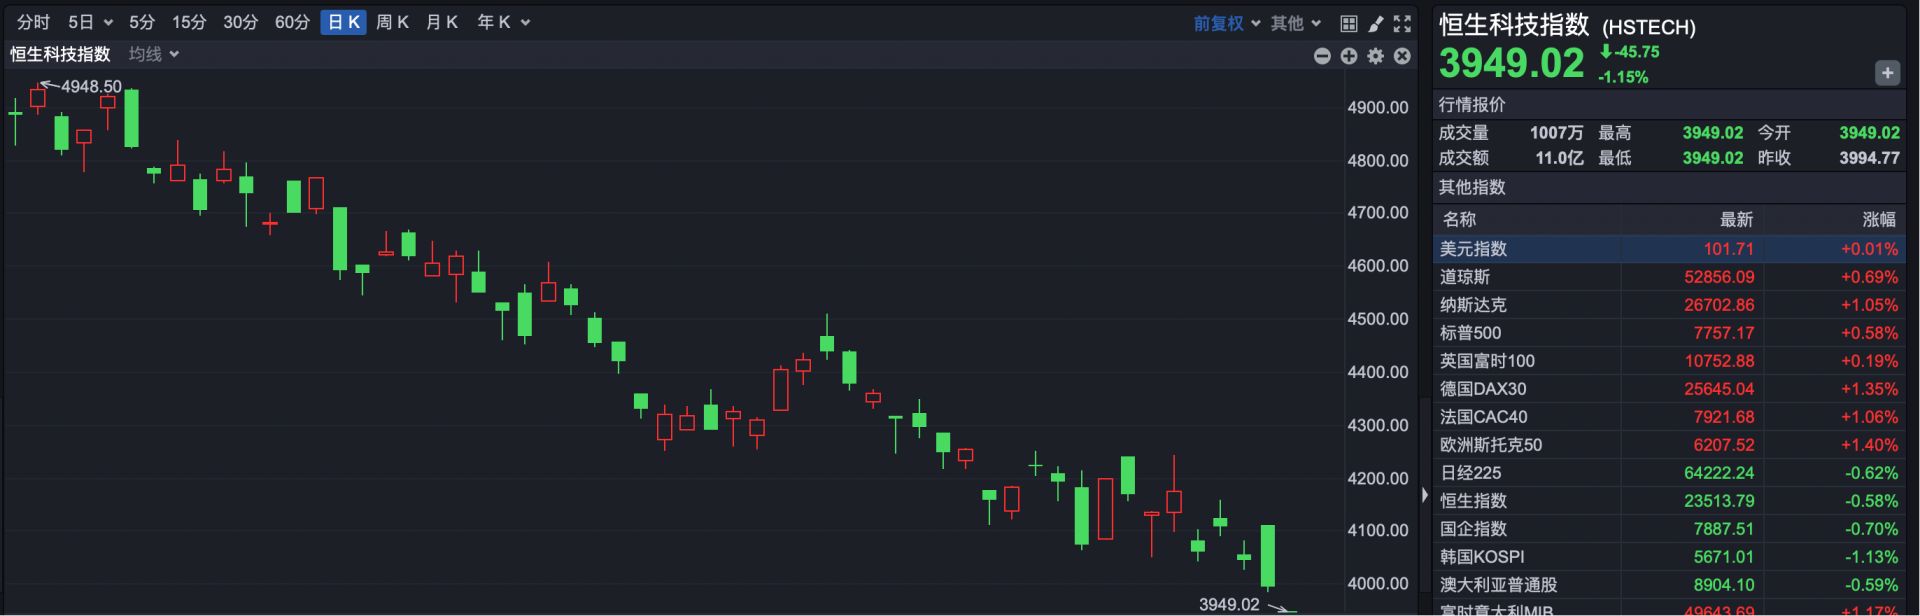Click the 4500.00 price axis label
This screenshot has height=616, width=1920.
pyautogui.click(x=1377, y=319)
